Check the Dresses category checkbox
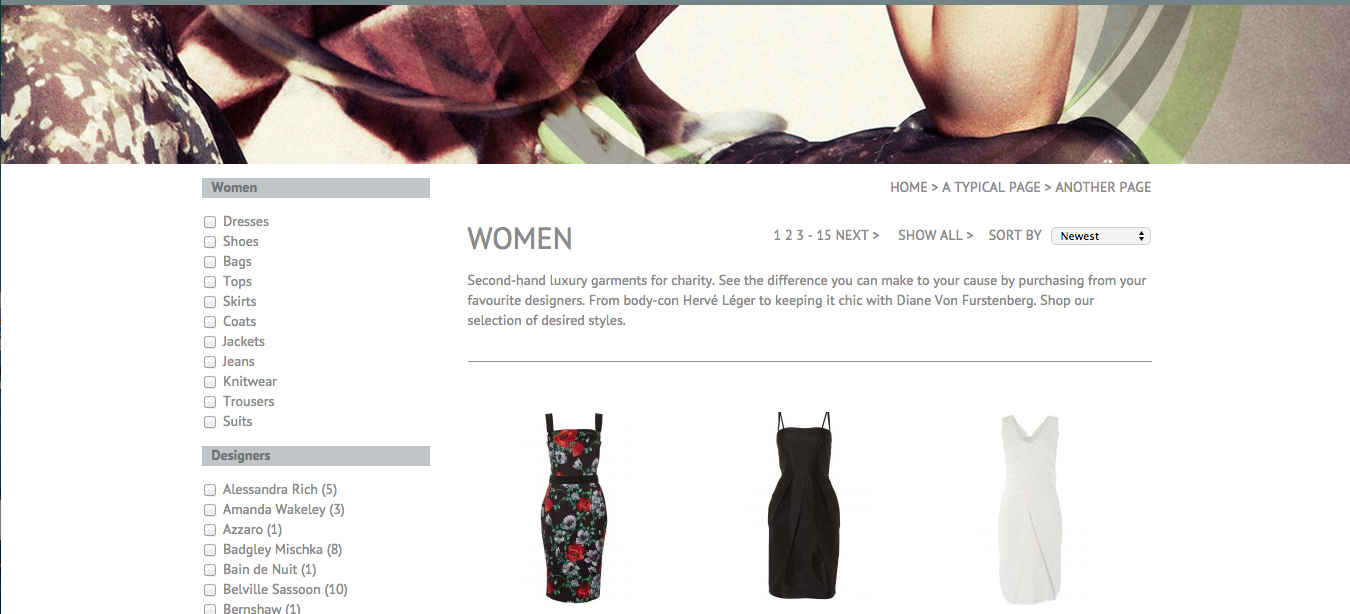 pyautogui.click(x=210, y=222)
